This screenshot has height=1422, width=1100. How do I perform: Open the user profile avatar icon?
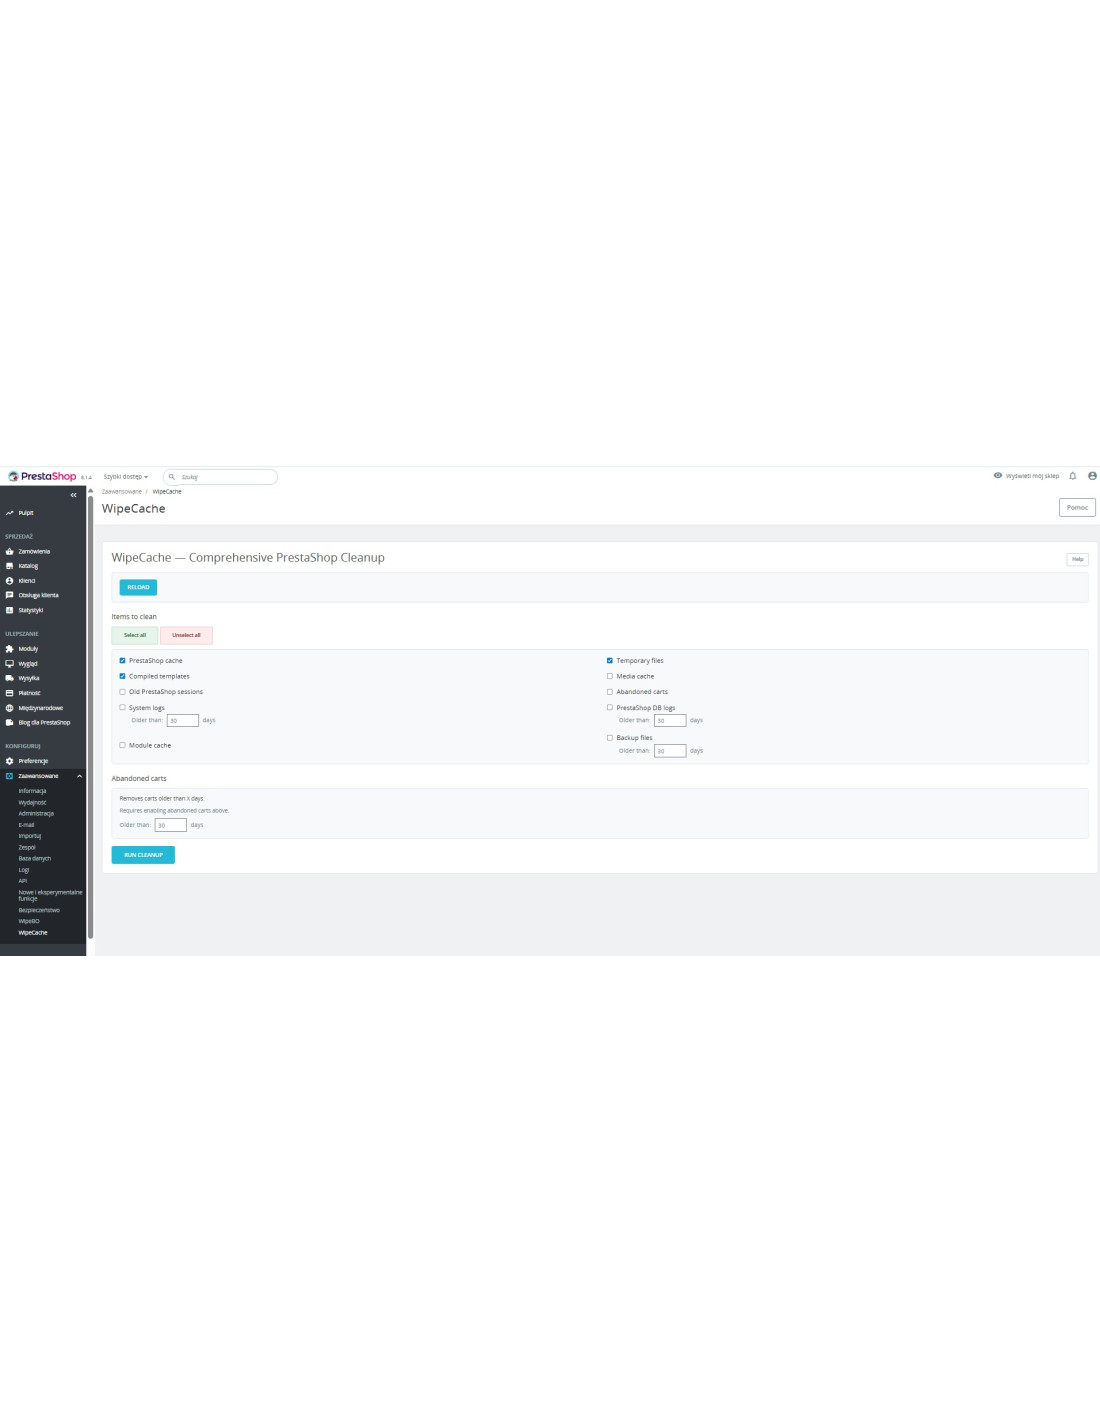1092,476
